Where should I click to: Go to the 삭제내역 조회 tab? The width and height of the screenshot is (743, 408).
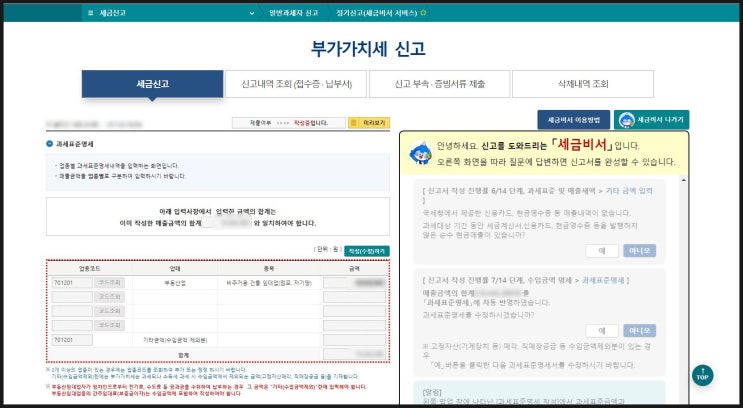pyautogui.click(x=583, y=84)
